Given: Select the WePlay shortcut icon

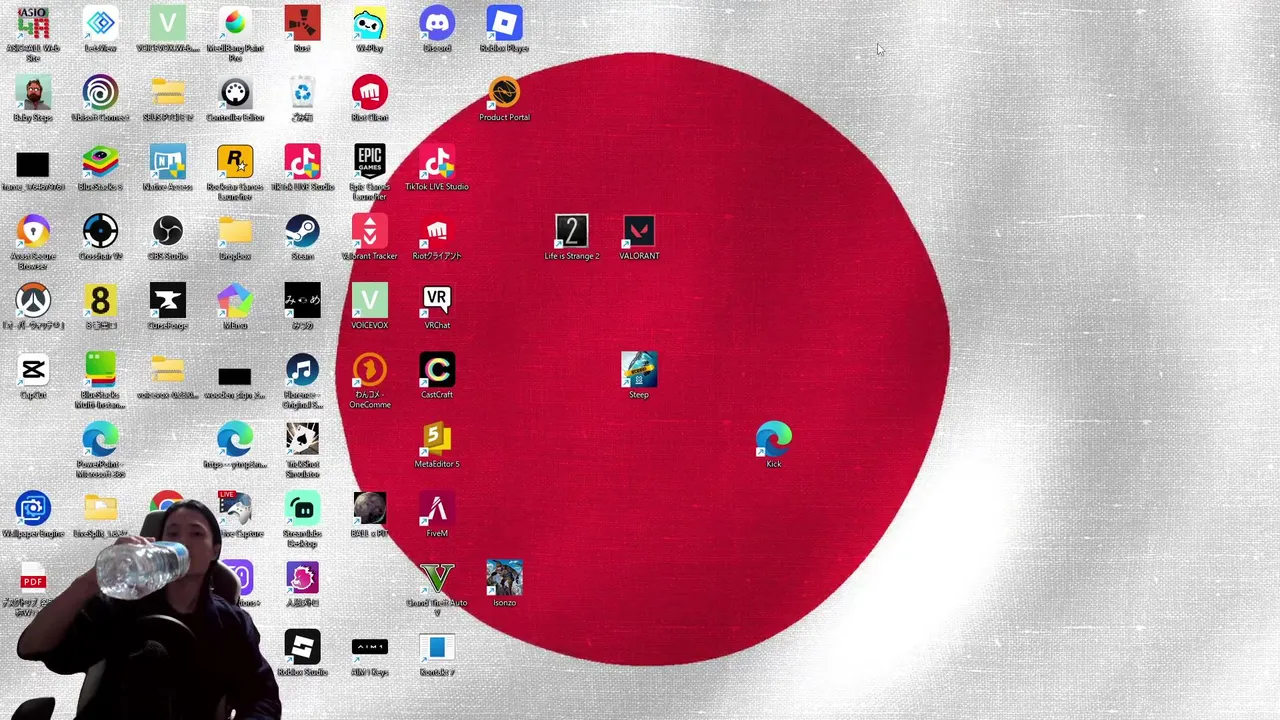Looking at the screenshot, I should click(x=369, y=24).
